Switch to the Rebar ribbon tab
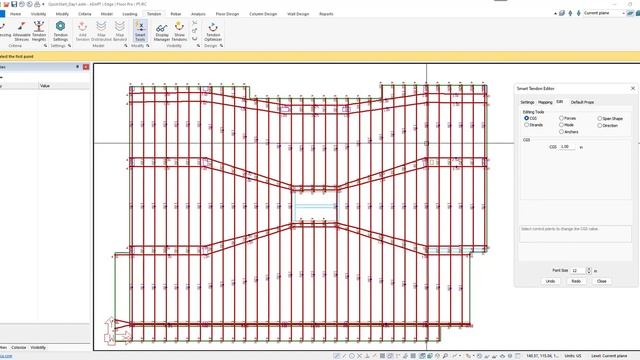This screenshot has height=360, width=640. pyautogui.click(x=176, y=14)
